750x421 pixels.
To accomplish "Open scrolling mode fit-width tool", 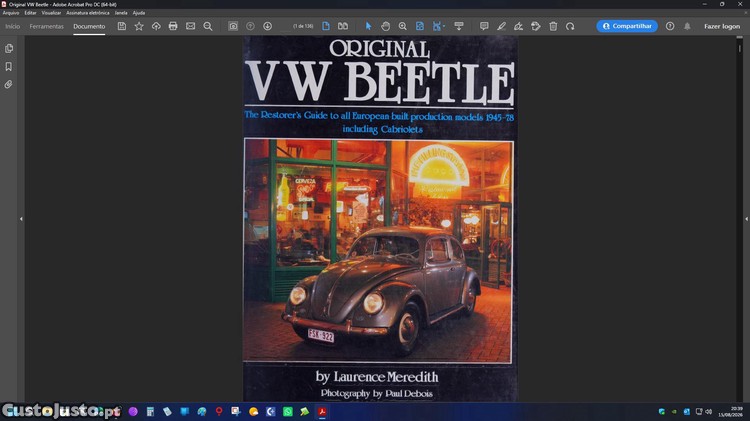I will [x=437, y=26].
